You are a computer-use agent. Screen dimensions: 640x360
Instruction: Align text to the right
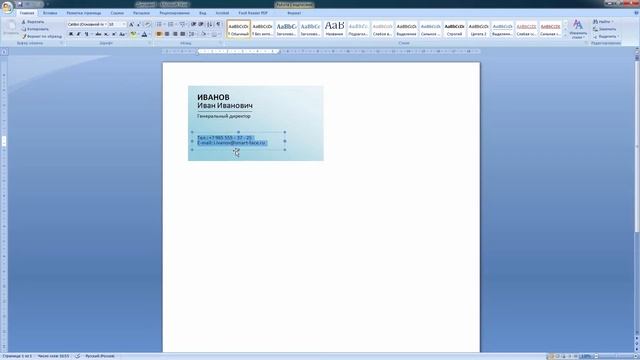tap(175, 34)
